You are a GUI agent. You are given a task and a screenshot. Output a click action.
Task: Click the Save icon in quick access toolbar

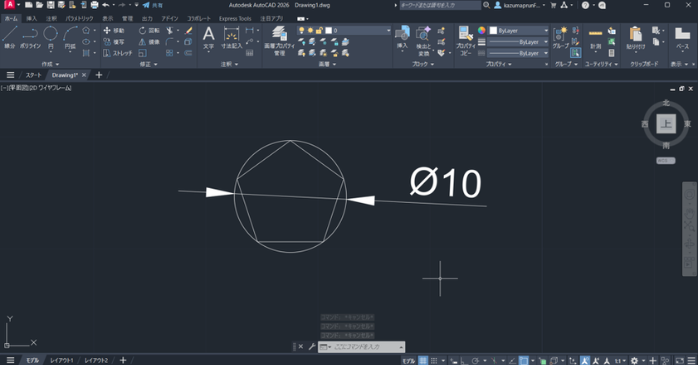pos(50,5)
